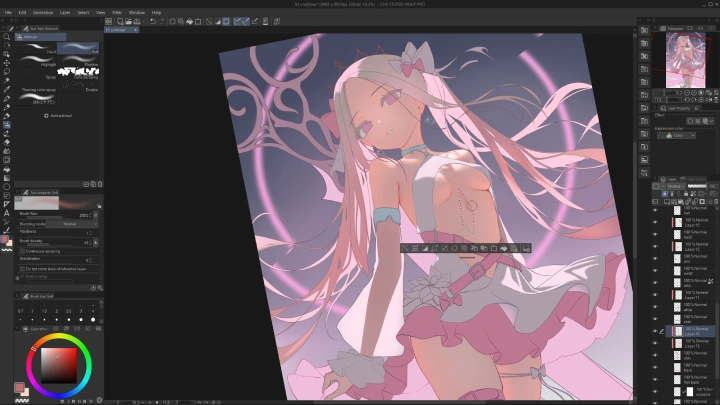Select the Text tool
Viewport: 720px width, 405px height.
[x=6, y=213]
